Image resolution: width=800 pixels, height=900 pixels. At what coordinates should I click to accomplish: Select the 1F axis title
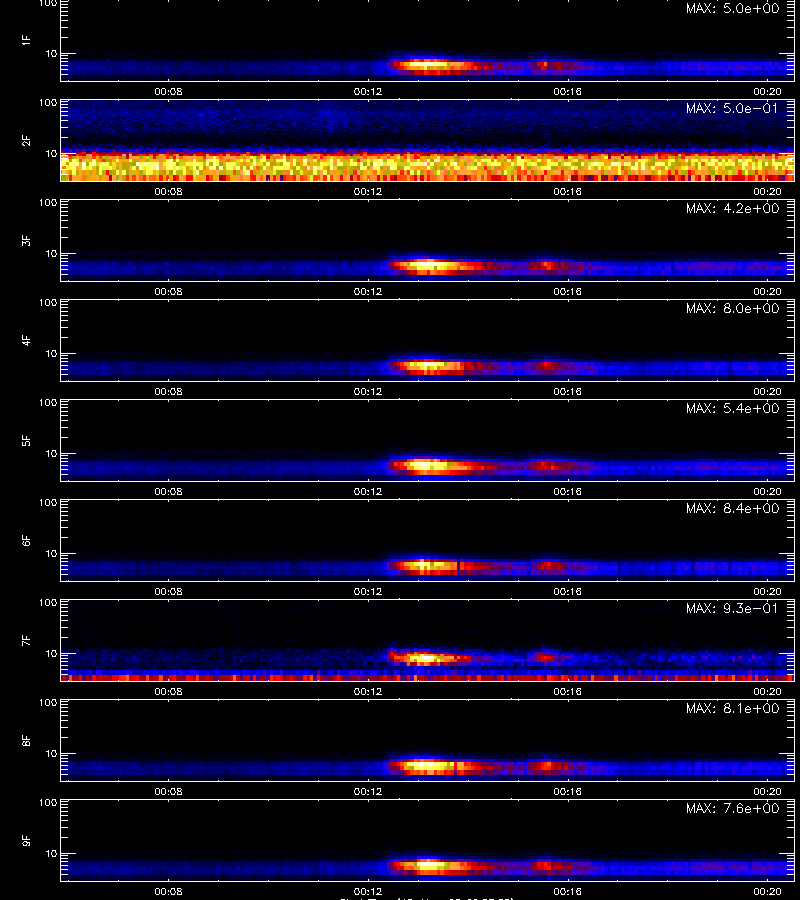click(x=26, y=40)
